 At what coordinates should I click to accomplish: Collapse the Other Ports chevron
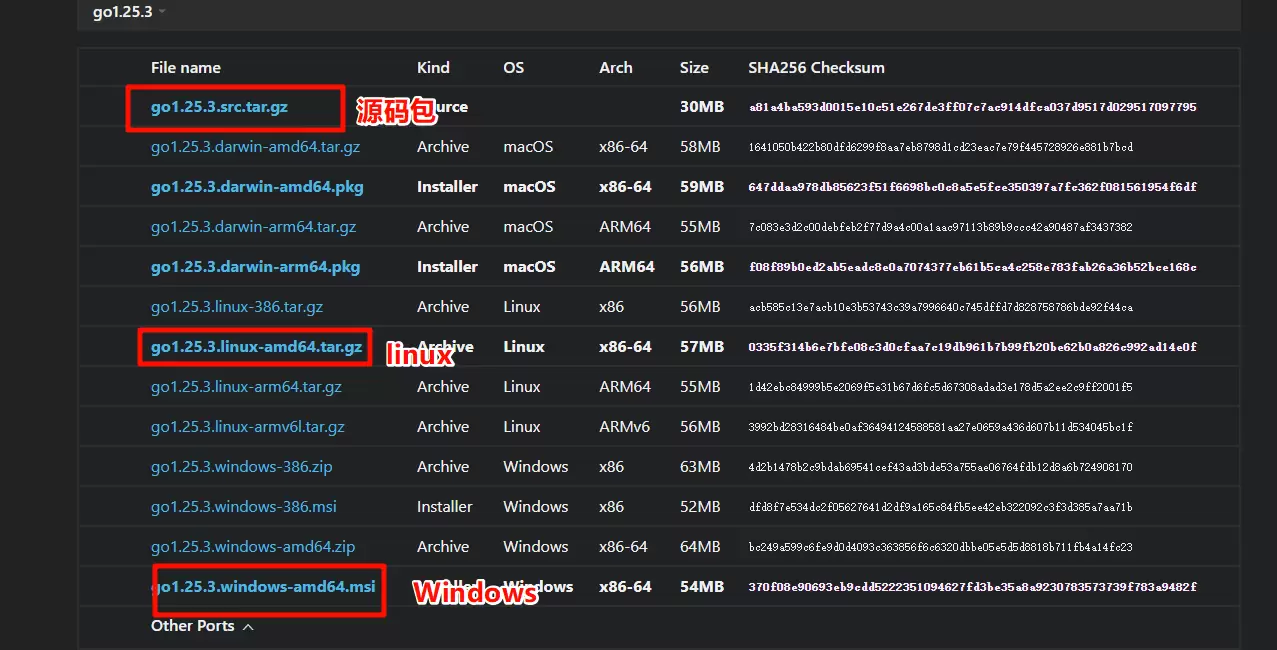(x=248, y=627)
